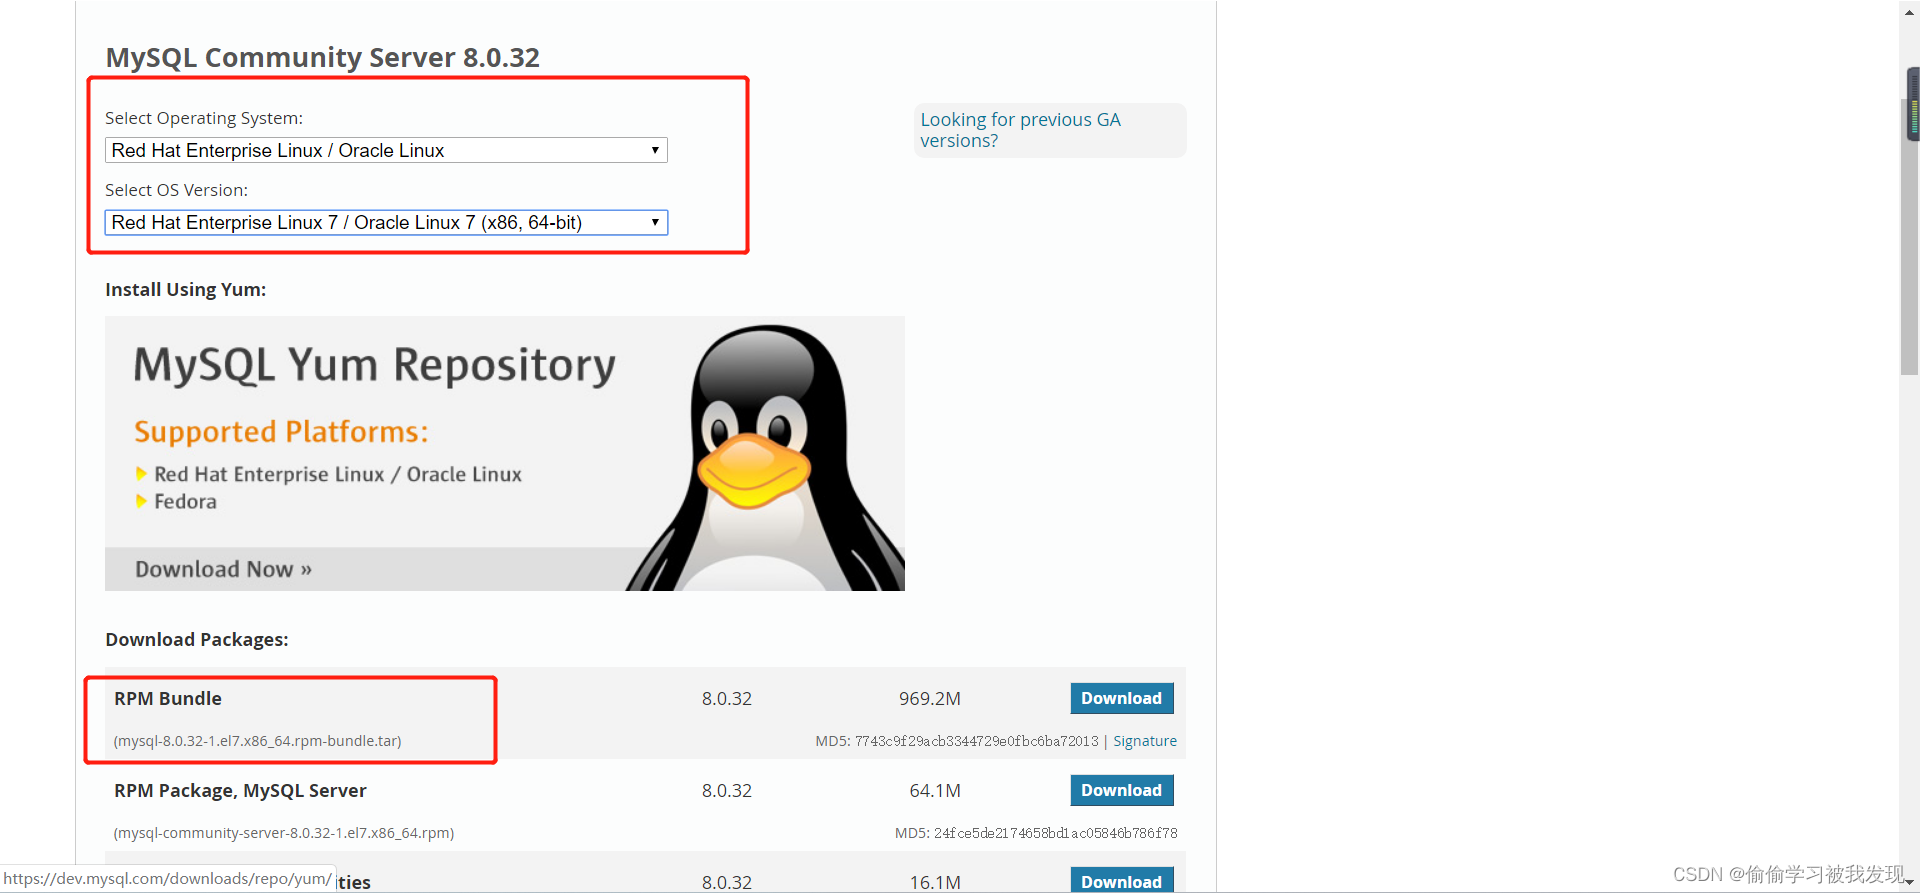Click the Download button in the 16.1M row
The image size is (1920, 893).
(x=1122, y=880)
